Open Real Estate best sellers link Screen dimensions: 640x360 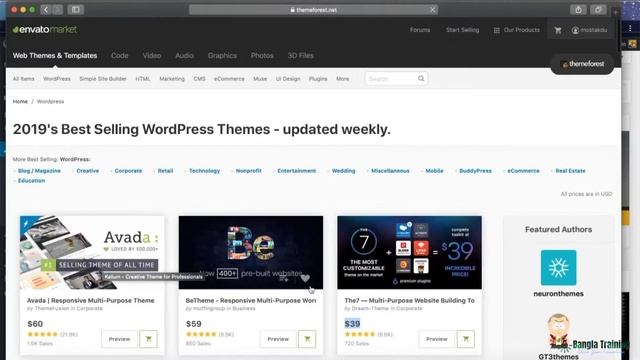[x=570, y=171]
